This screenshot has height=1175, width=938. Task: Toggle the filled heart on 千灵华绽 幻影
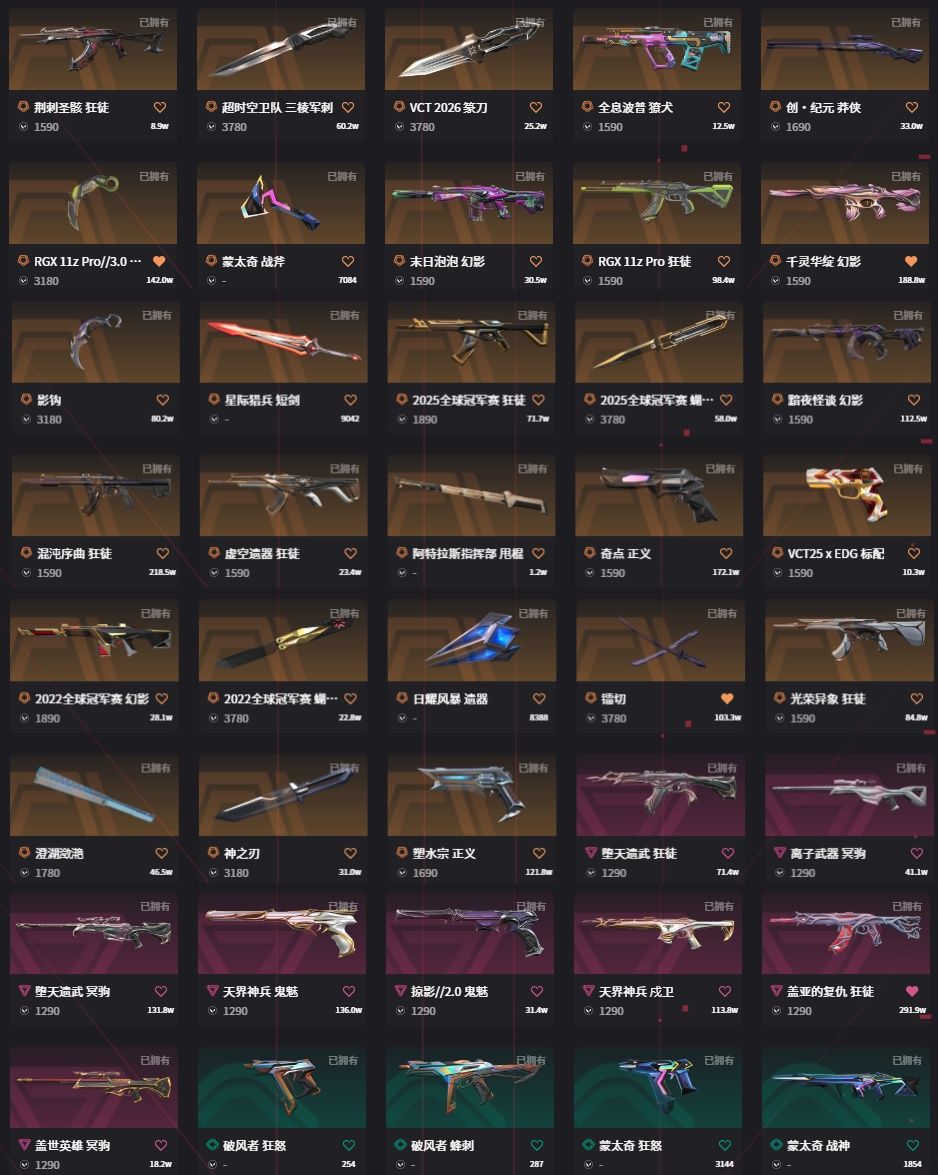click(911, 261)
